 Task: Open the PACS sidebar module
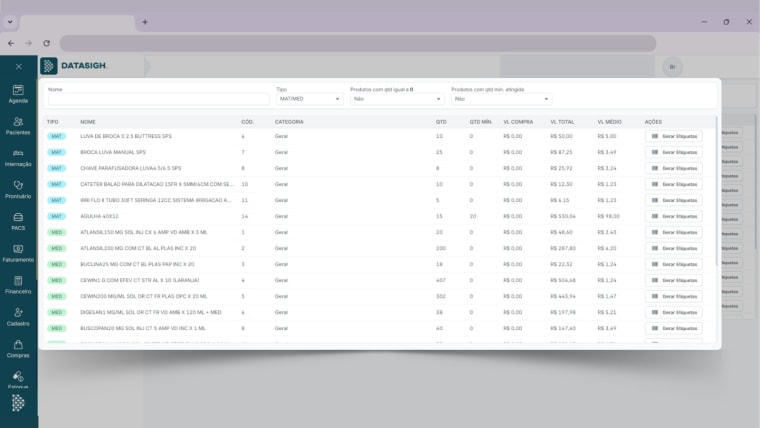tap(18, 222)
